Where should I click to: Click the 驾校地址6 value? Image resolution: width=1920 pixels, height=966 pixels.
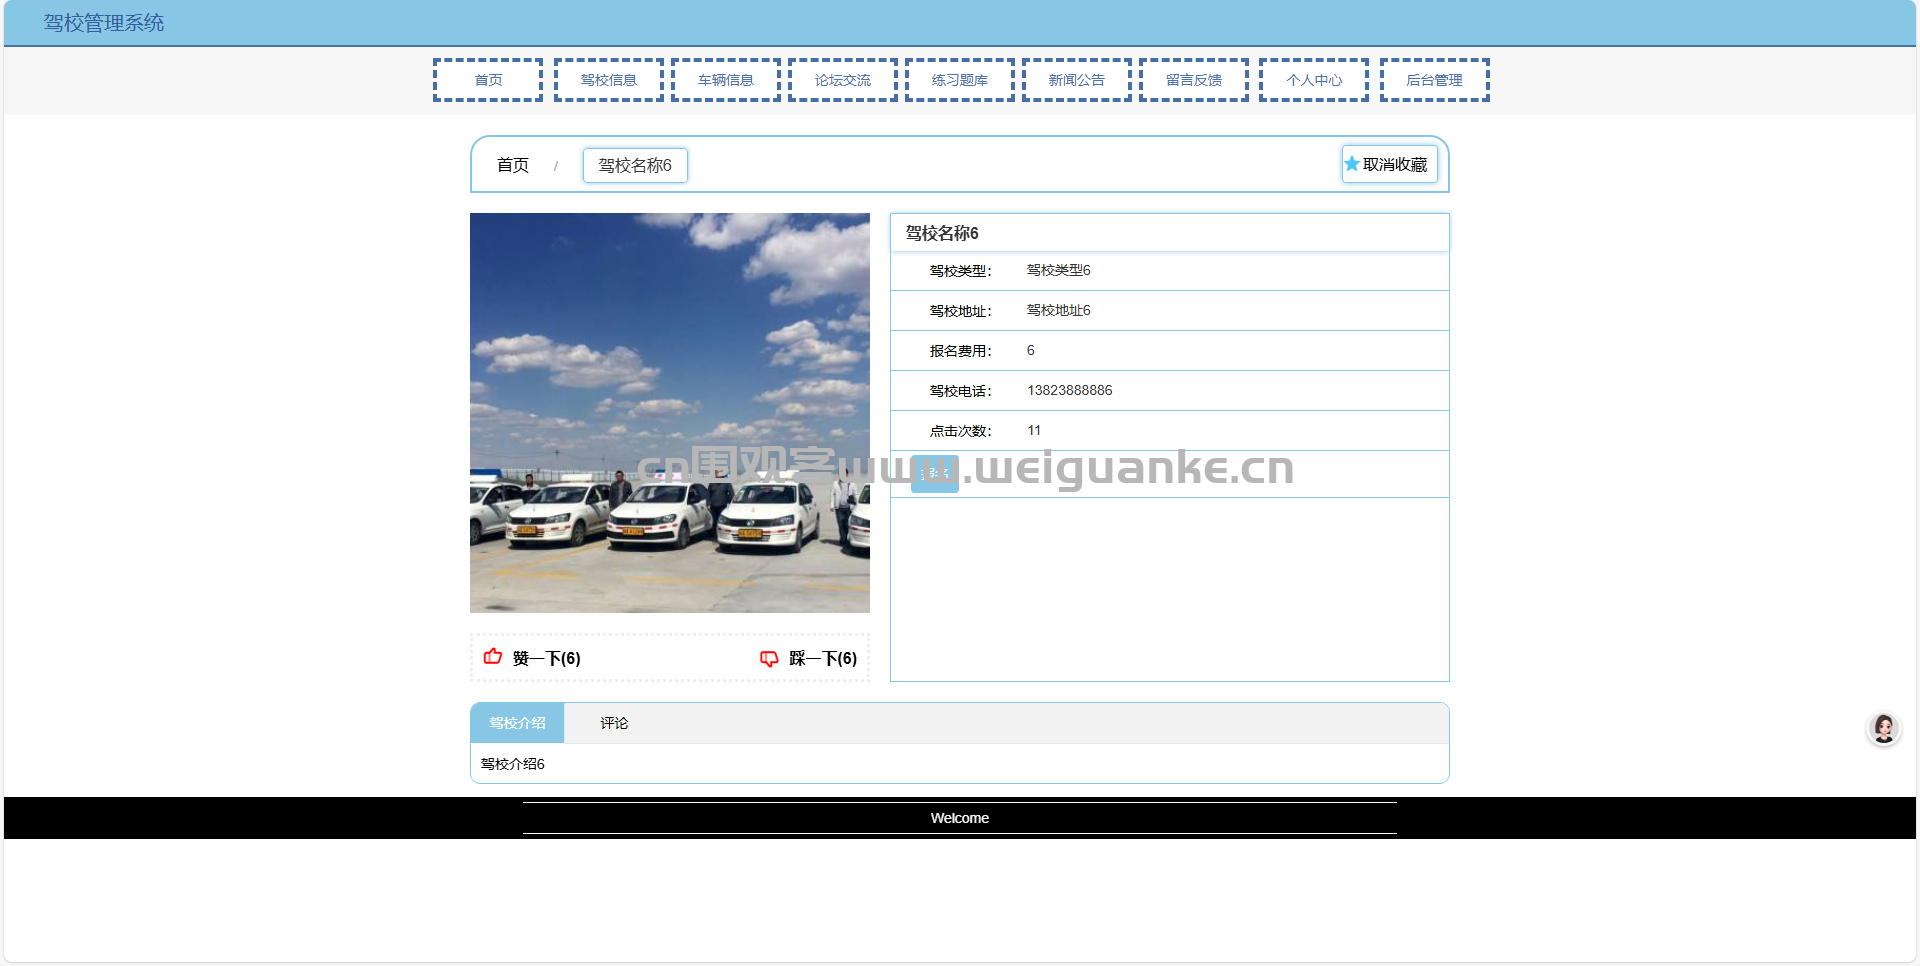point(1058,310)
